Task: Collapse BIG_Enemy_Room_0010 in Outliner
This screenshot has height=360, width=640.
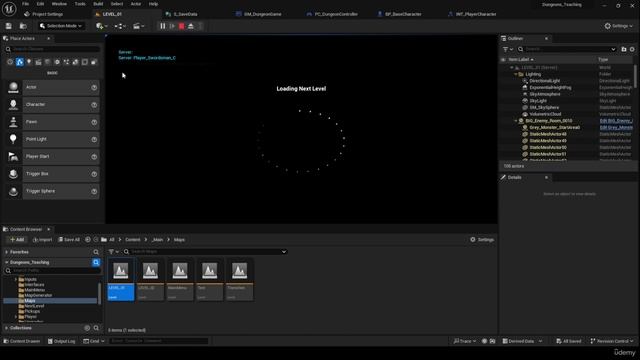Action: [516, 121]
